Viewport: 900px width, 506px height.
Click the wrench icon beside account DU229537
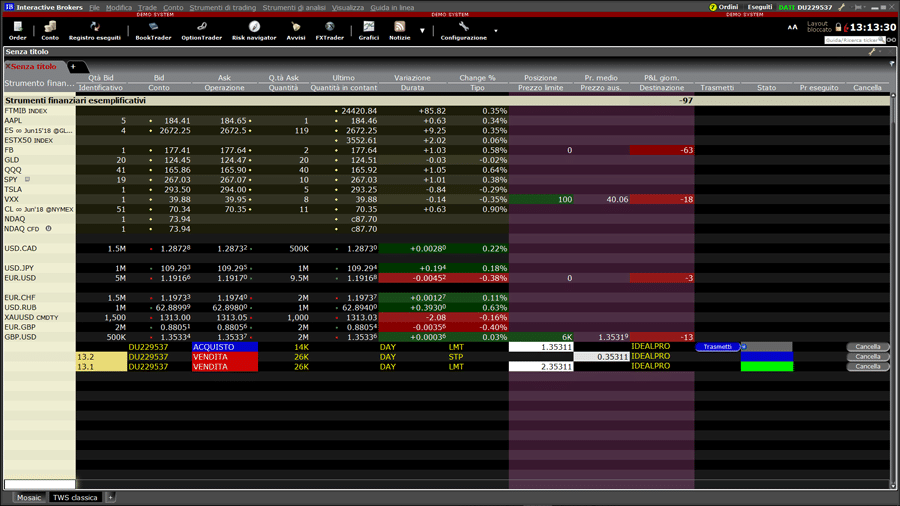click(x=841, y=7)
